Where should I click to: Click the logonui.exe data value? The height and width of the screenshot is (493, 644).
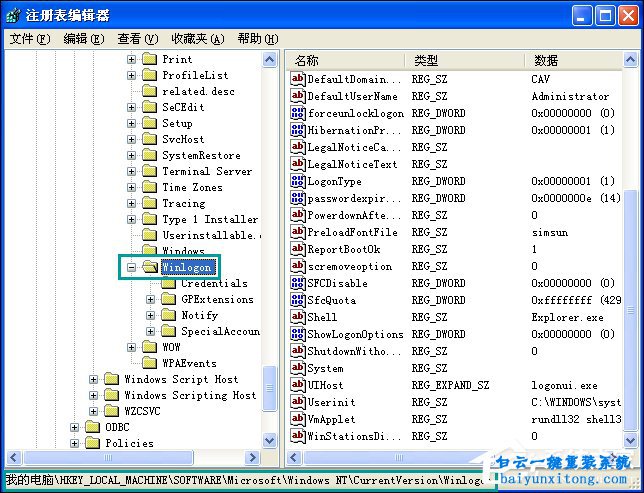pos(564,385)
